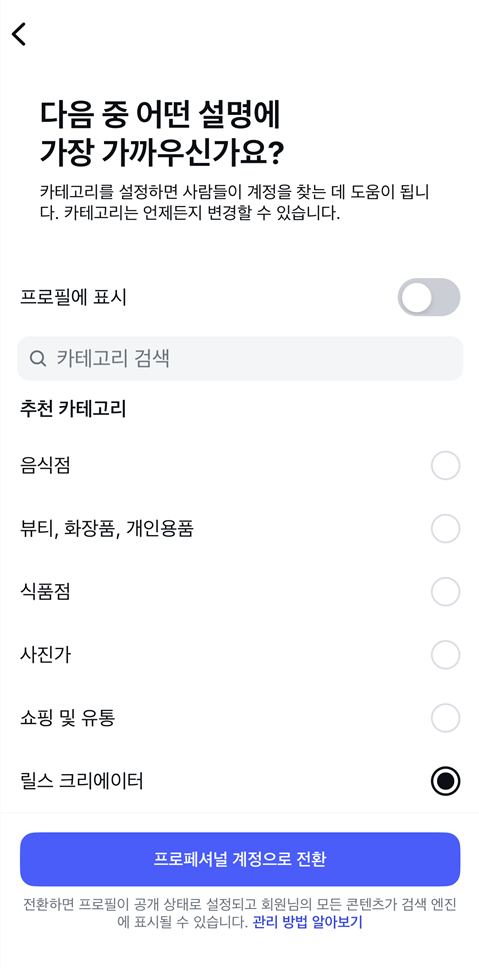Select the 쇼핑 및 유통 radio button

(x=446, y=718)
